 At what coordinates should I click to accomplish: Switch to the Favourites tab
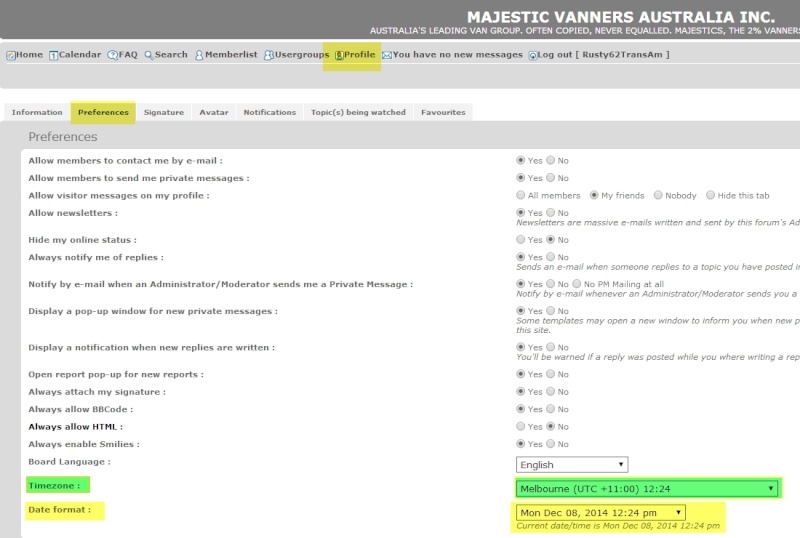(x=443, y=112)
